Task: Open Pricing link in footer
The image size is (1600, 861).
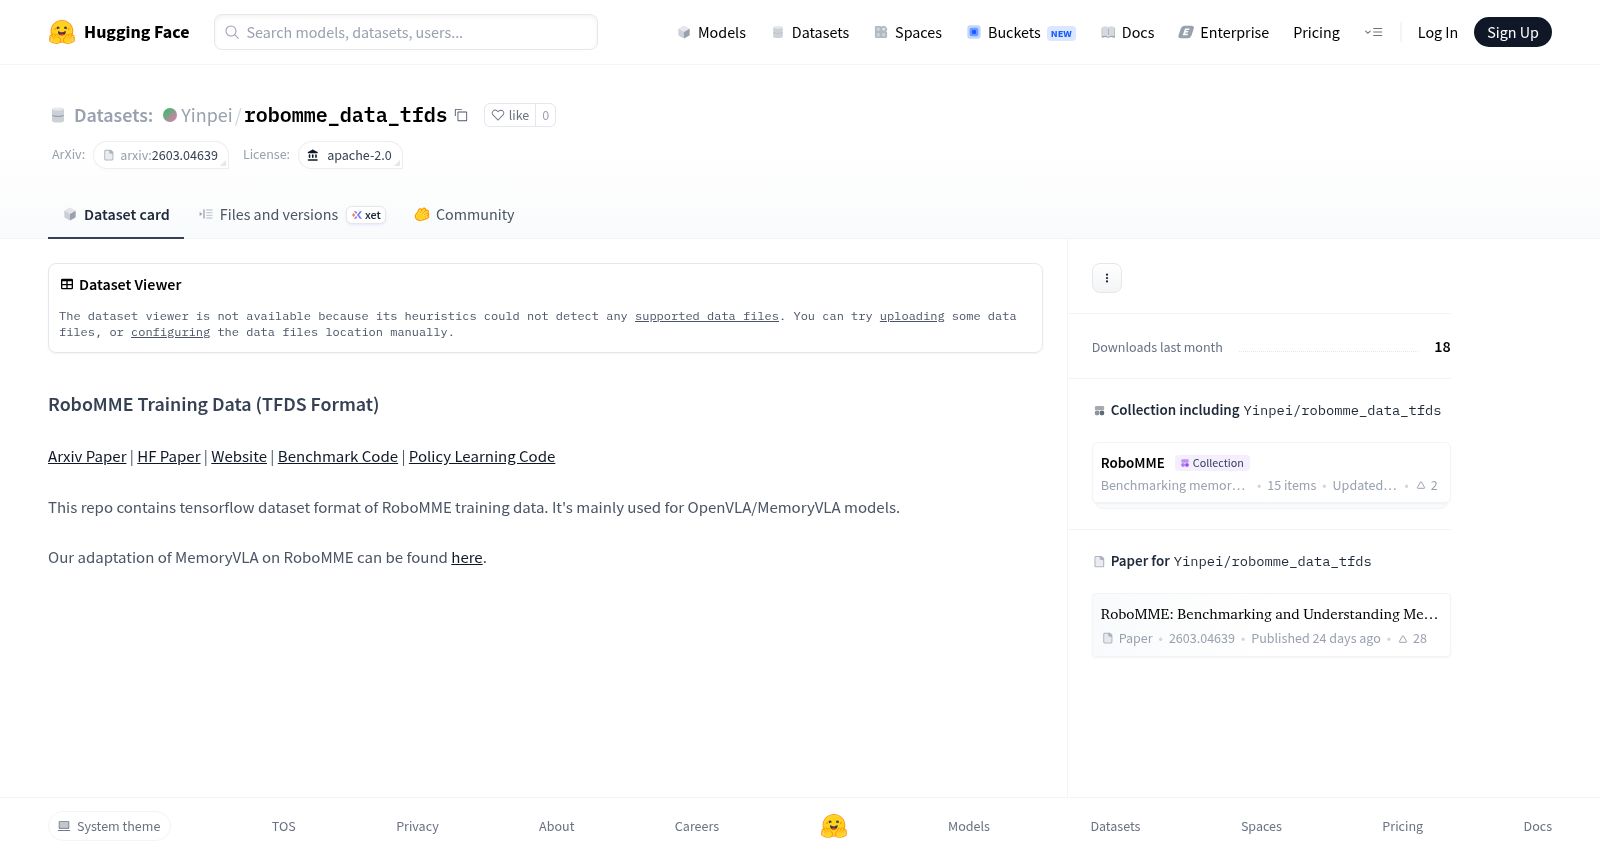Action: 1402,826
